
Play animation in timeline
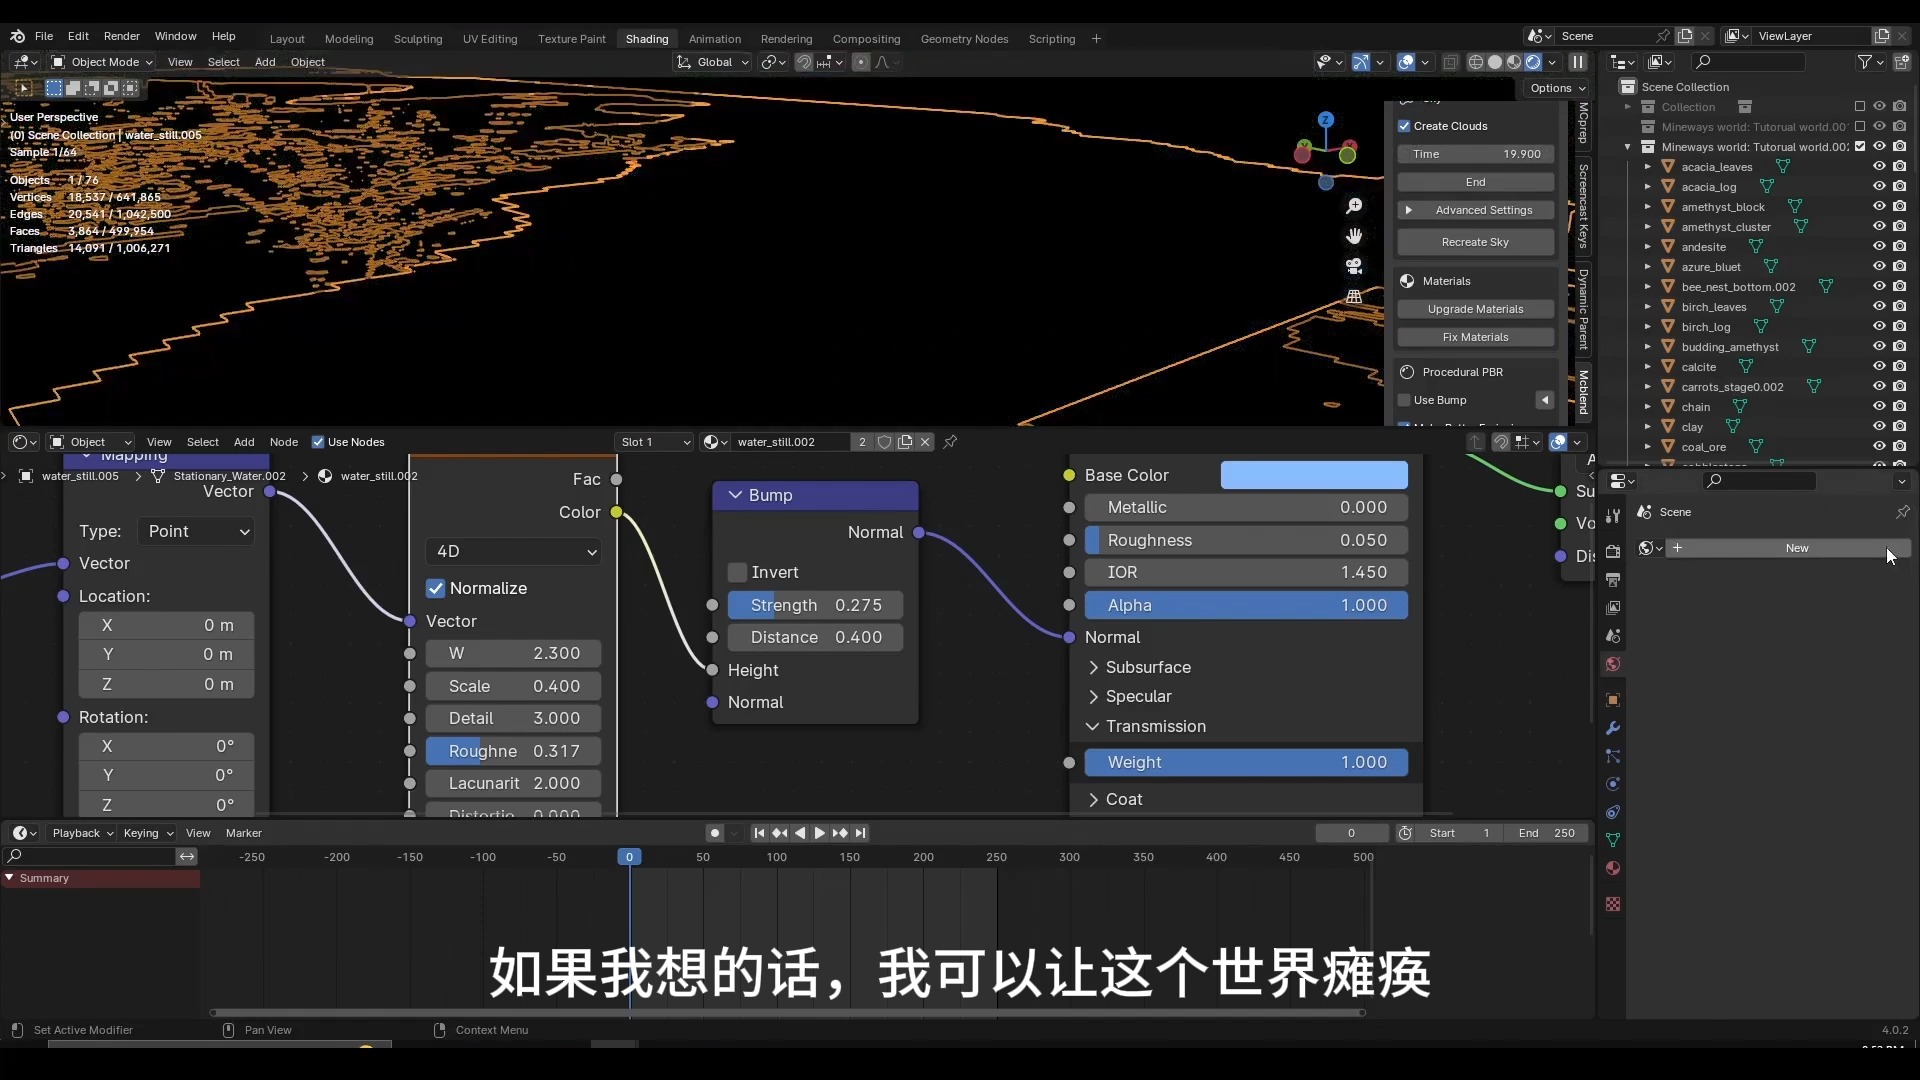coord(820,833)
